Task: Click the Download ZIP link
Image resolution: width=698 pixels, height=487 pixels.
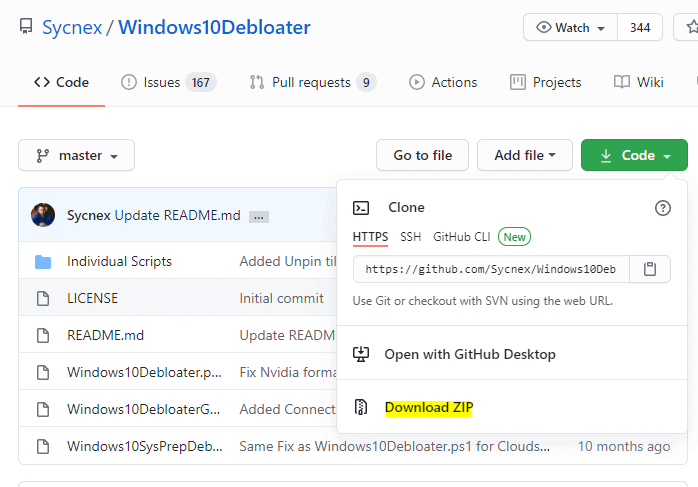Action: tap(428, 408)
